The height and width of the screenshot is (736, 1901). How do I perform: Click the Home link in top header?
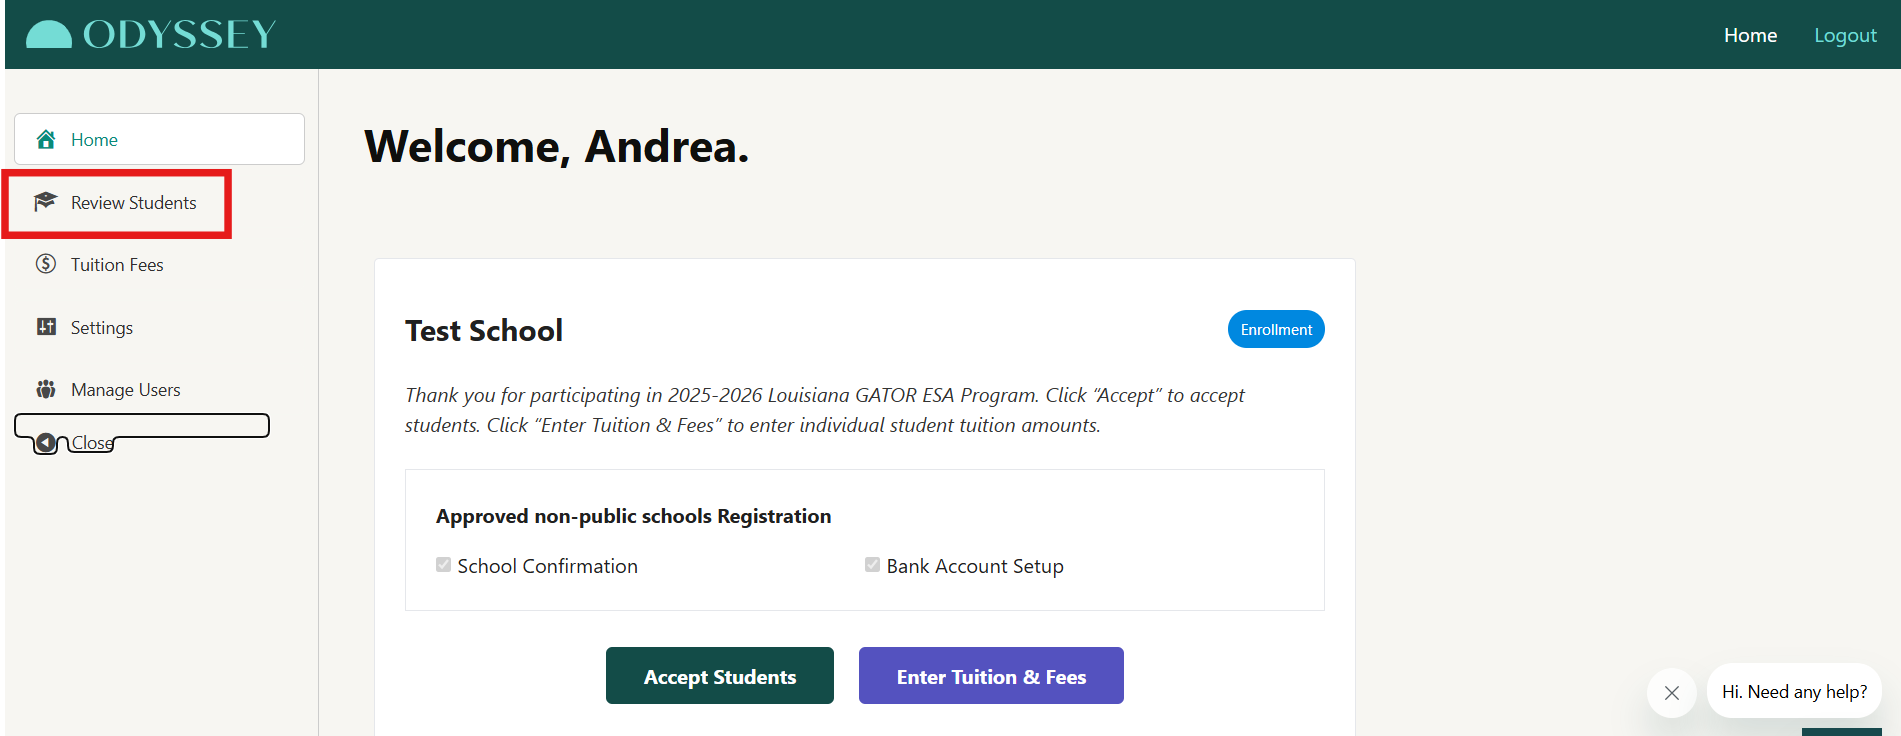(x=1750, y=35)
